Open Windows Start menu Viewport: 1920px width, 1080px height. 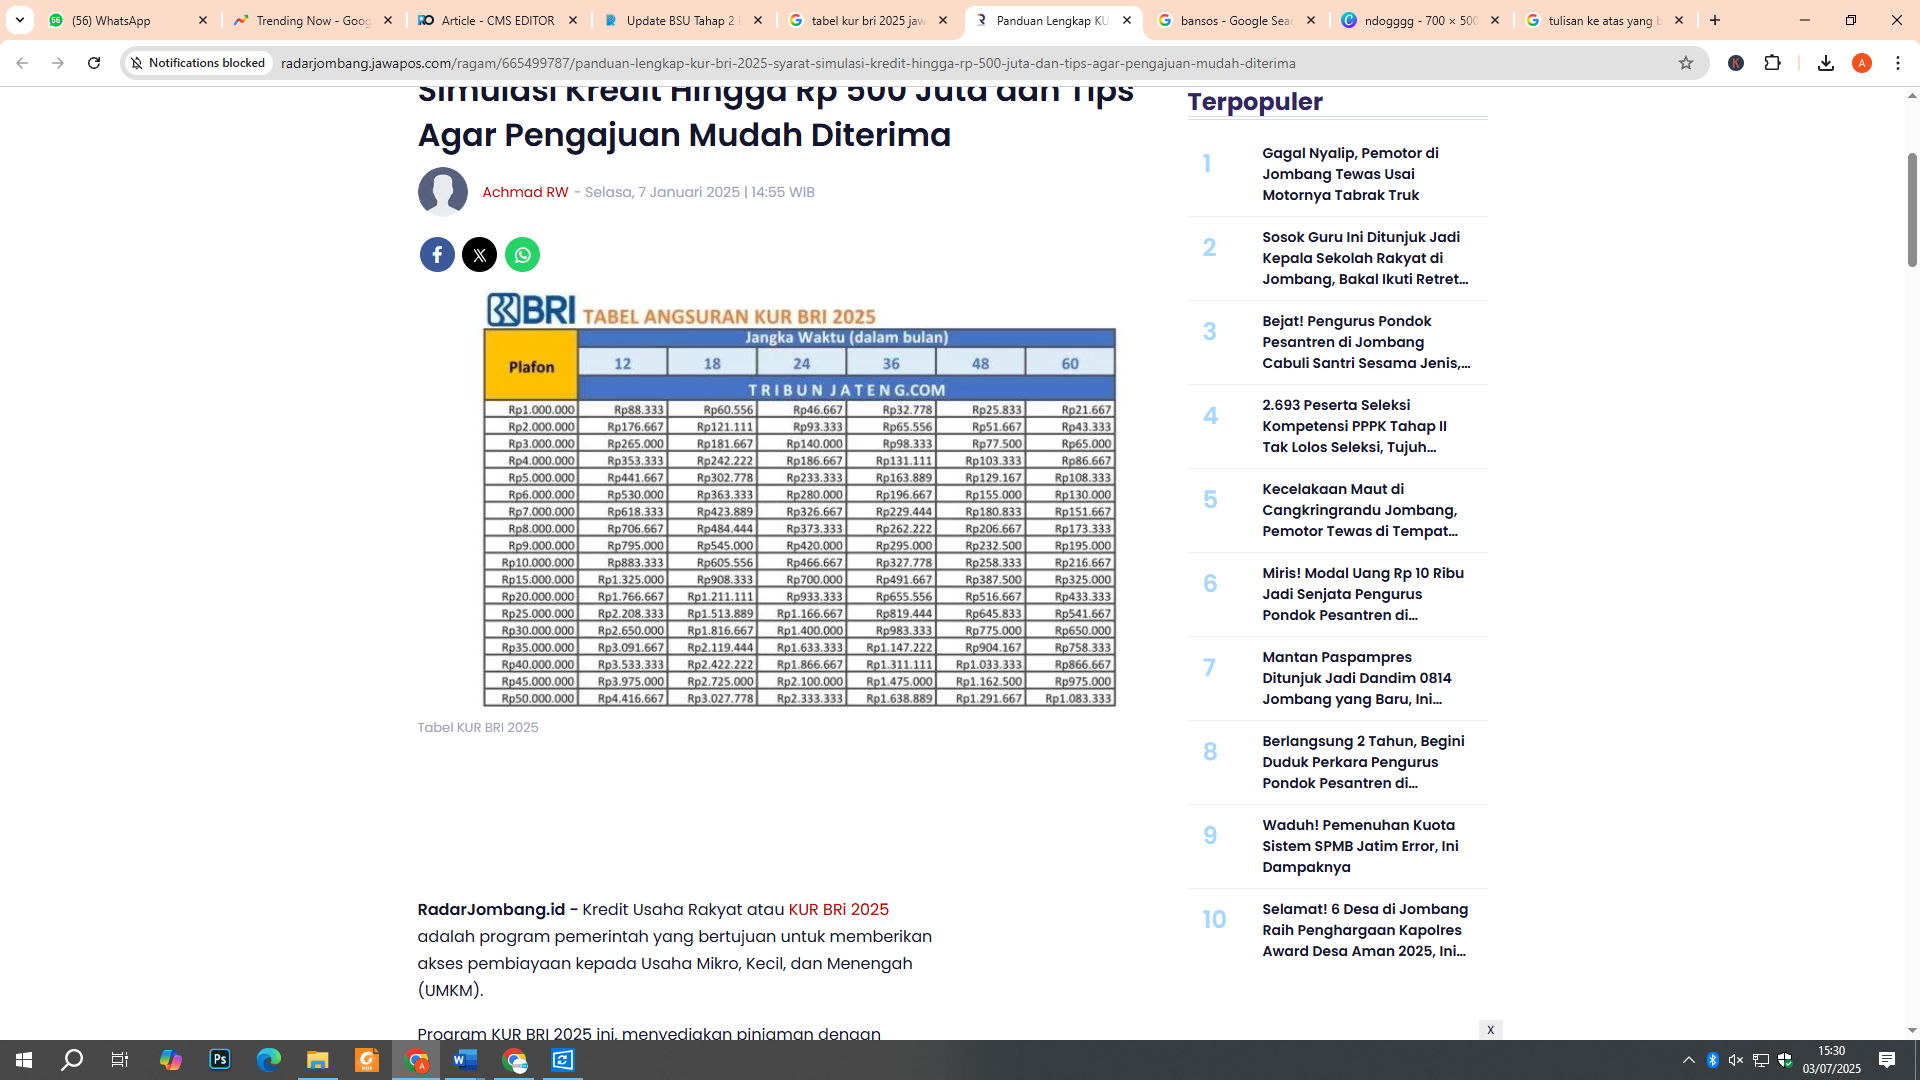coord(24,1060)
